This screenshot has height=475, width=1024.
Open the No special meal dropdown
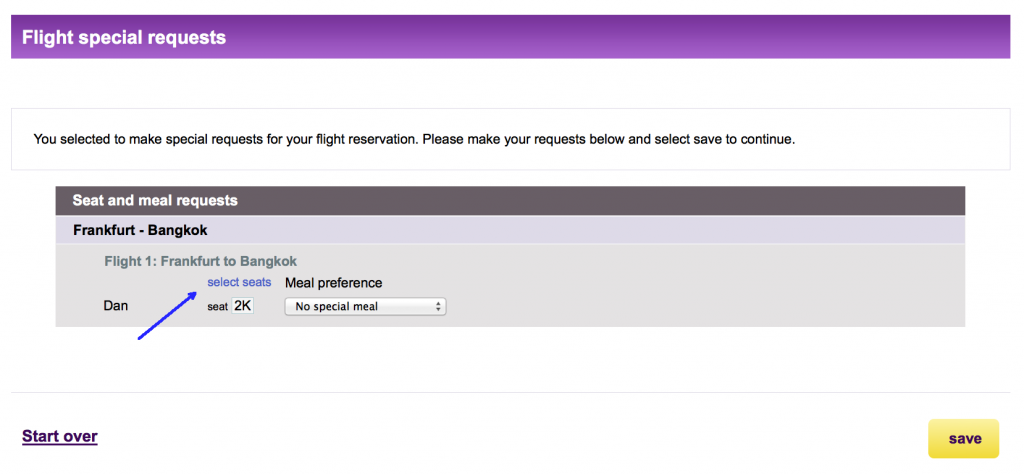[365, 306]
